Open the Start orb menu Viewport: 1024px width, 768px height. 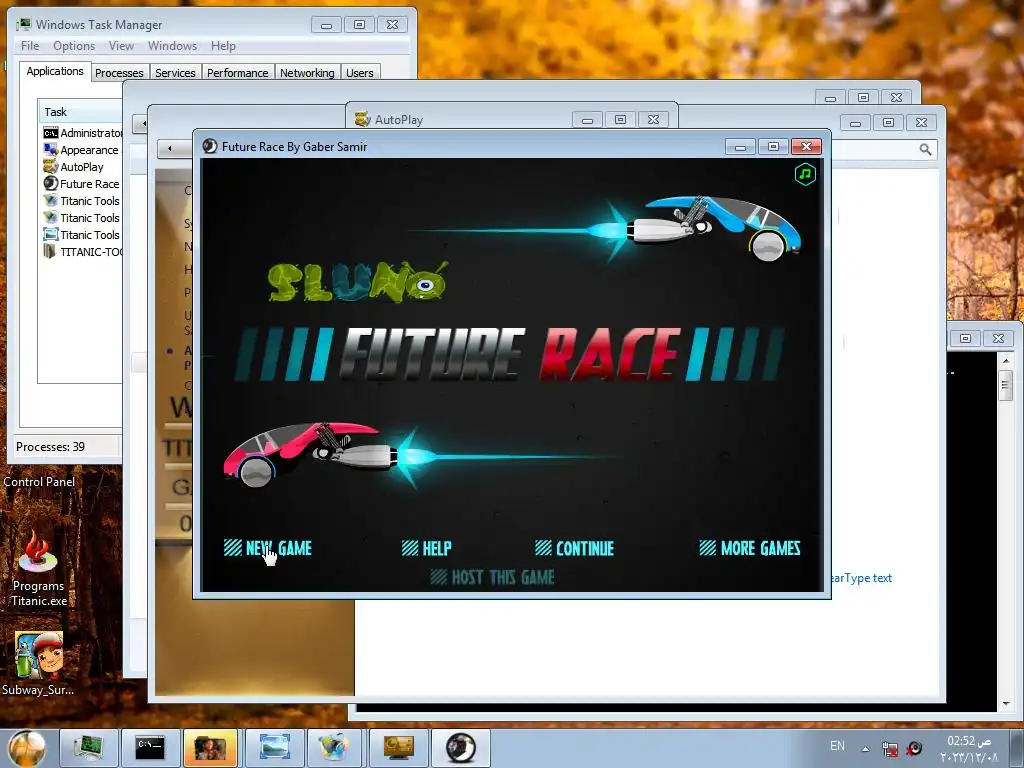(x=27, y=748)
